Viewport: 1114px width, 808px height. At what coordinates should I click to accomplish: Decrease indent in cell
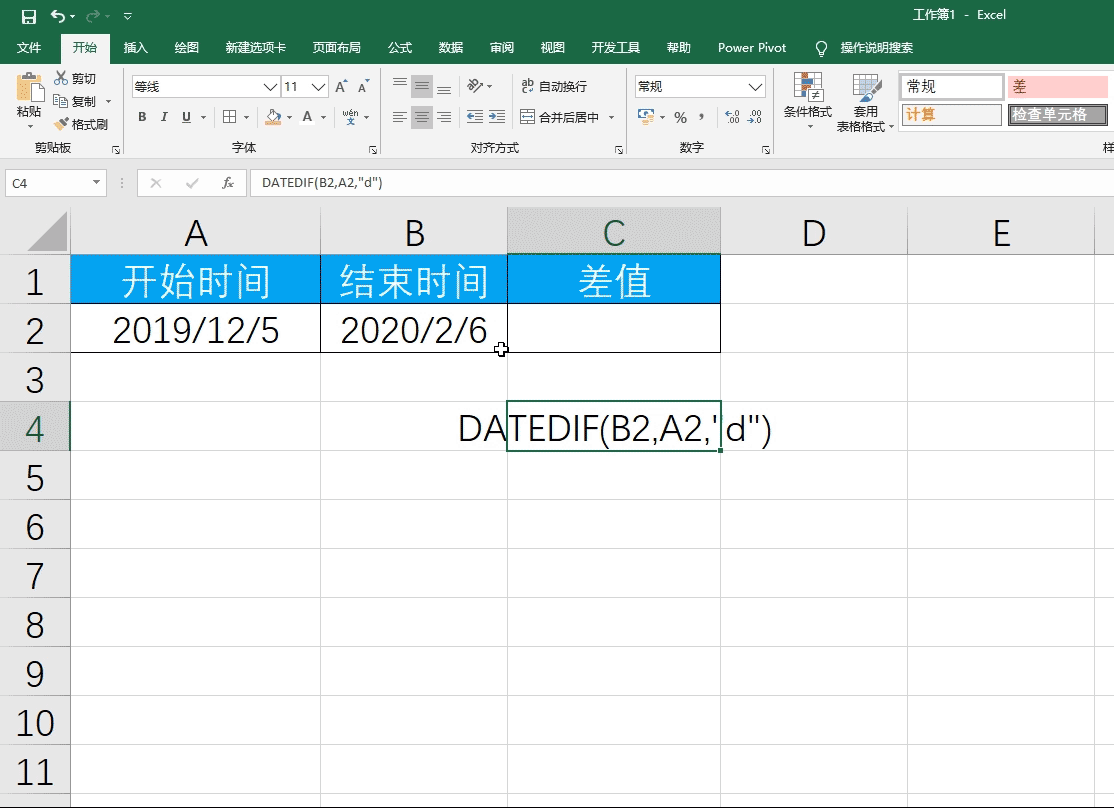475,117
